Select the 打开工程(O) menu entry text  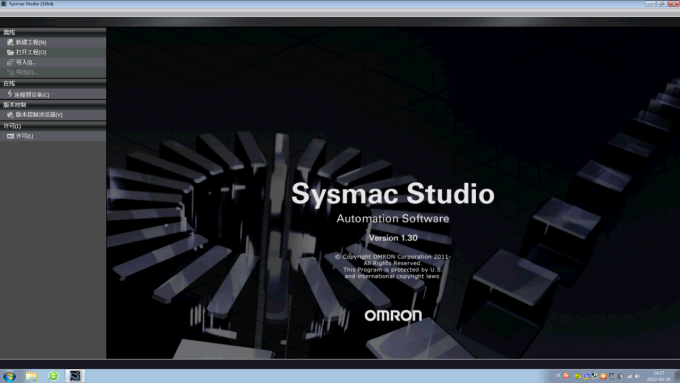pos(31,52)
